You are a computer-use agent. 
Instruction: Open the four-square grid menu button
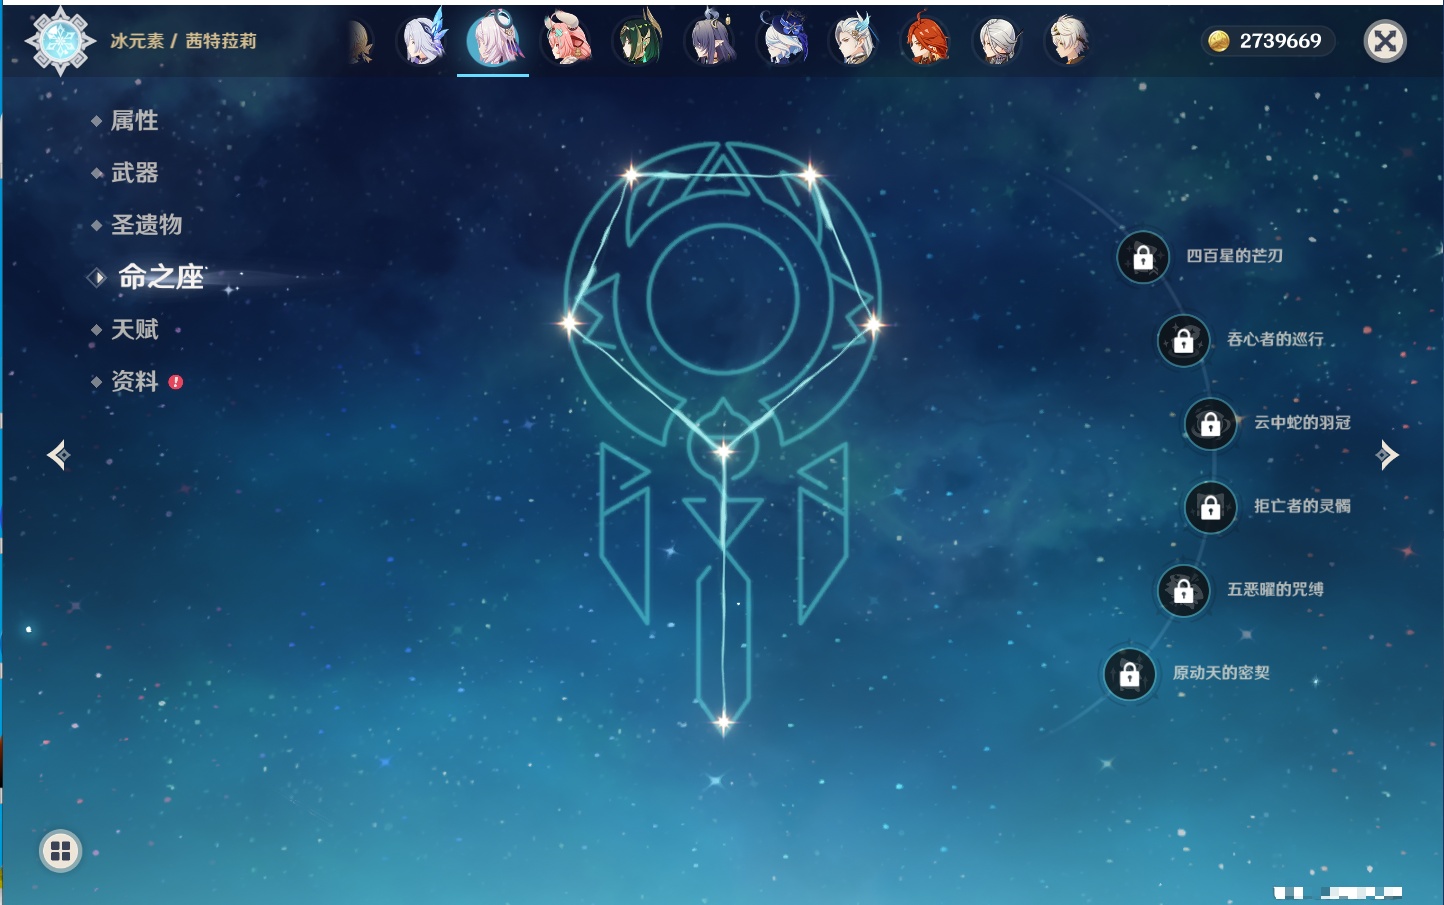click(x=60, y=851)
